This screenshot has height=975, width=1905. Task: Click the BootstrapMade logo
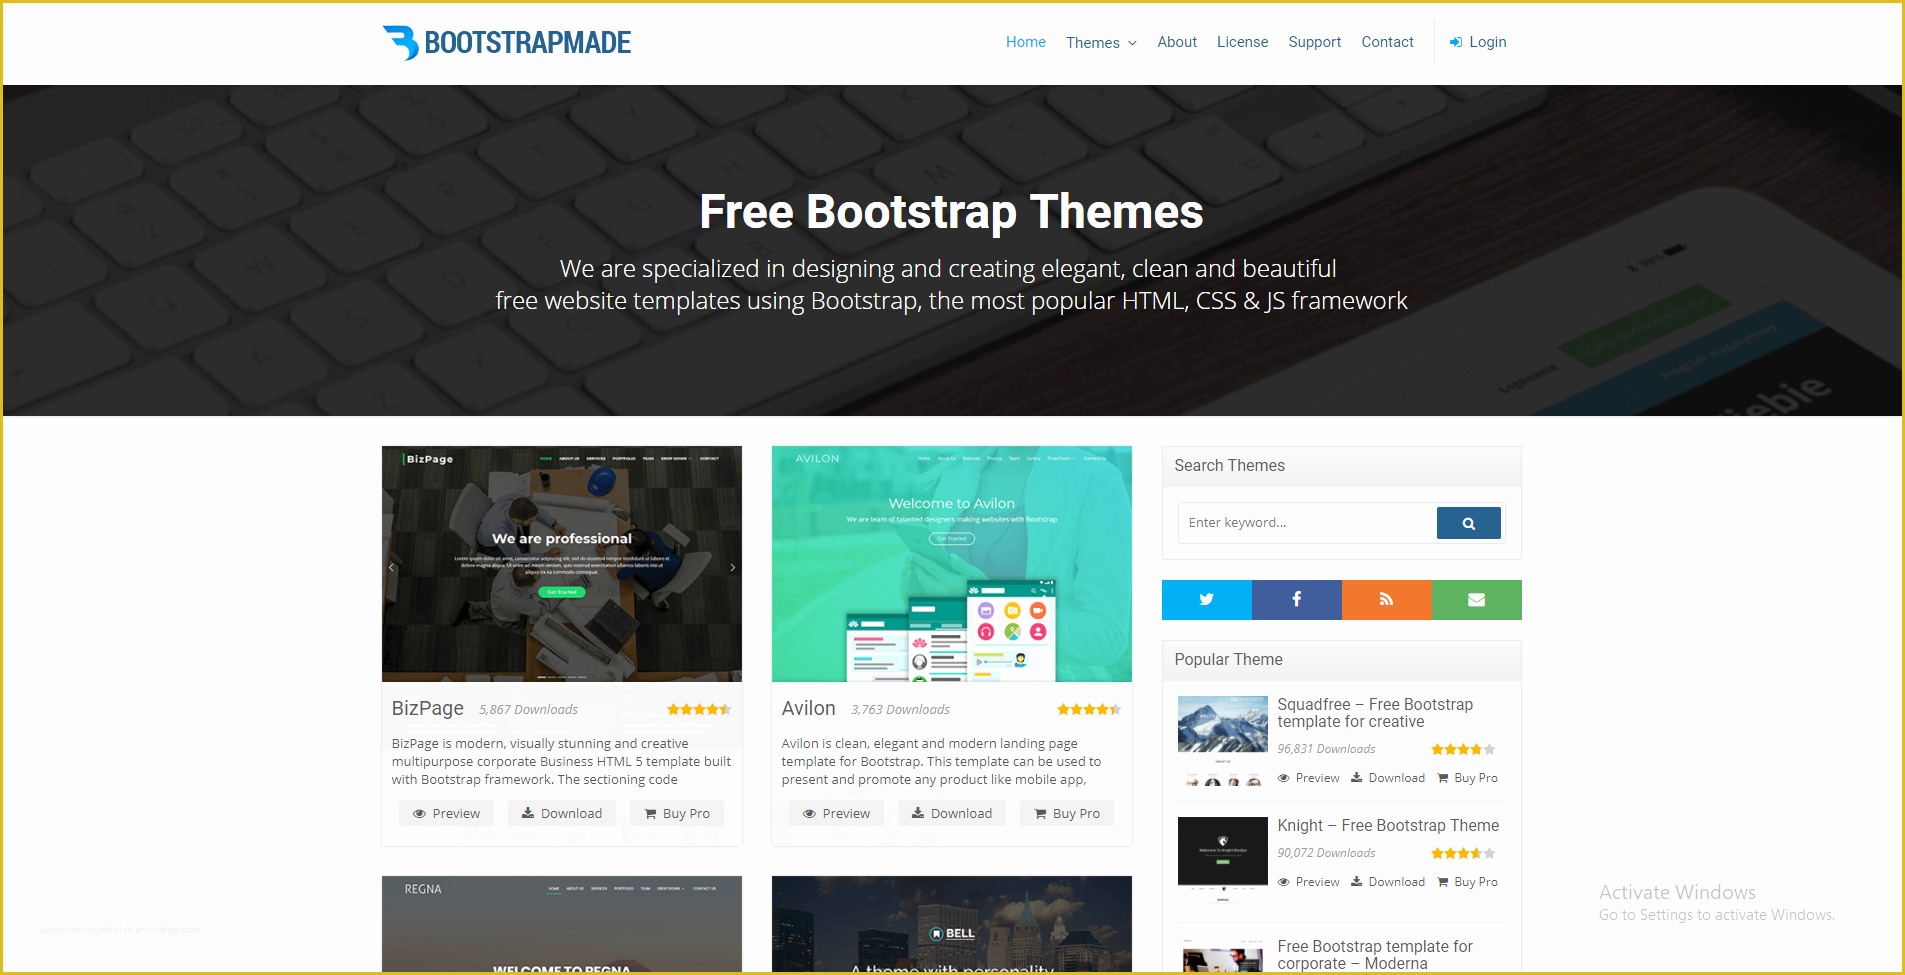point(506,42)
